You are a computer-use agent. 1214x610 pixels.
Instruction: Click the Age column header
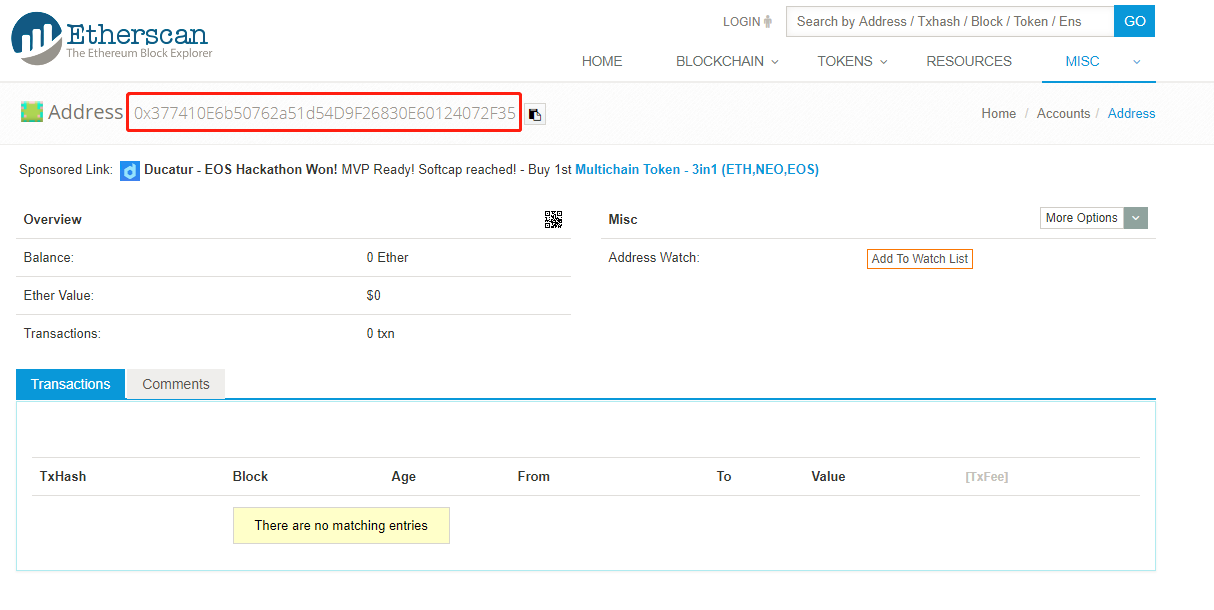[x=403, y=477]
